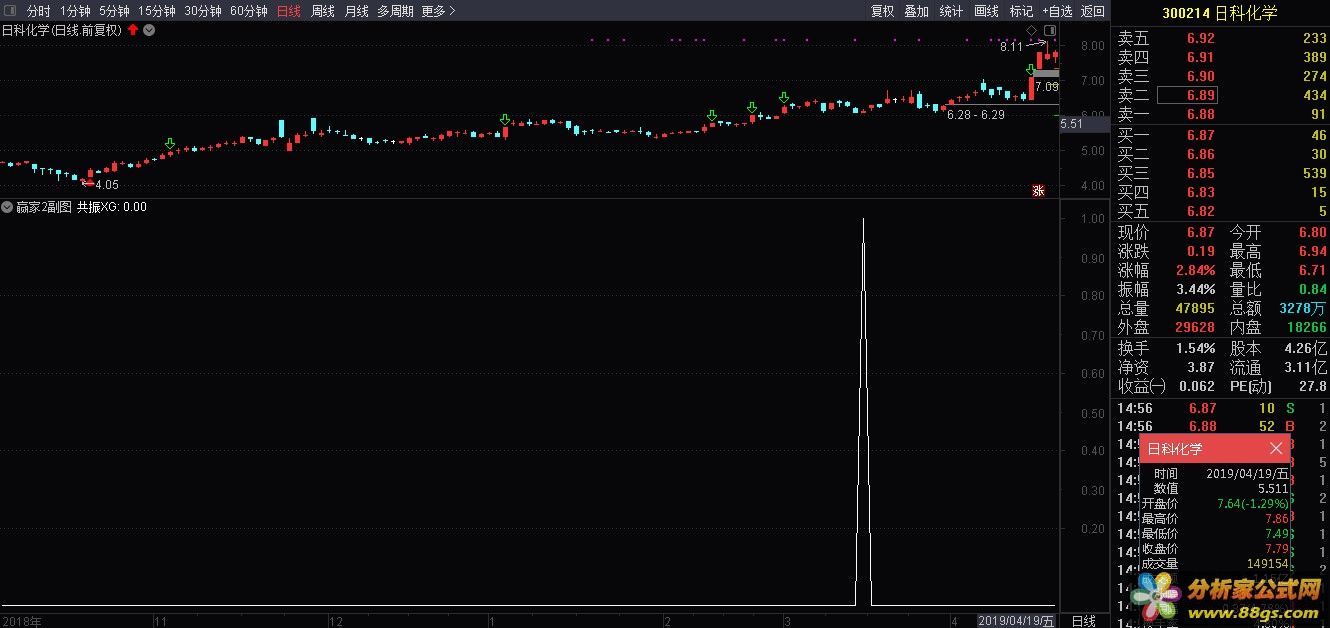Click the 买一 price 6.87

pos(1200,136)
